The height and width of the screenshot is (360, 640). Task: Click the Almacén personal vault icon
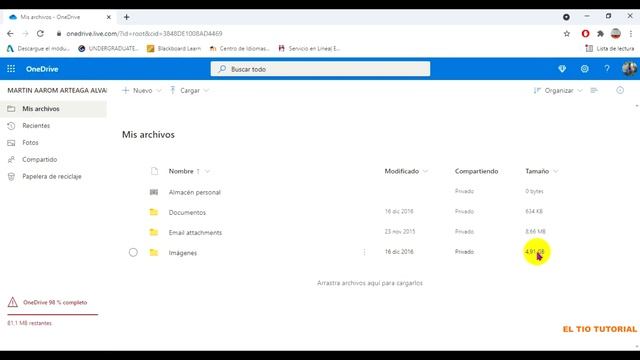click(154, 192)
